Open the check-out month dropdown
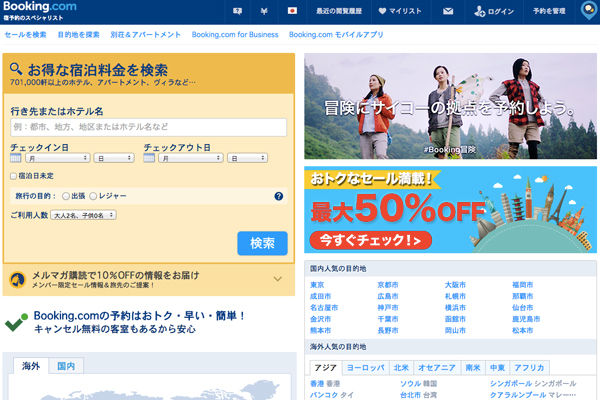The height and width of the screenshot is (400, 600). coord(191,158)
